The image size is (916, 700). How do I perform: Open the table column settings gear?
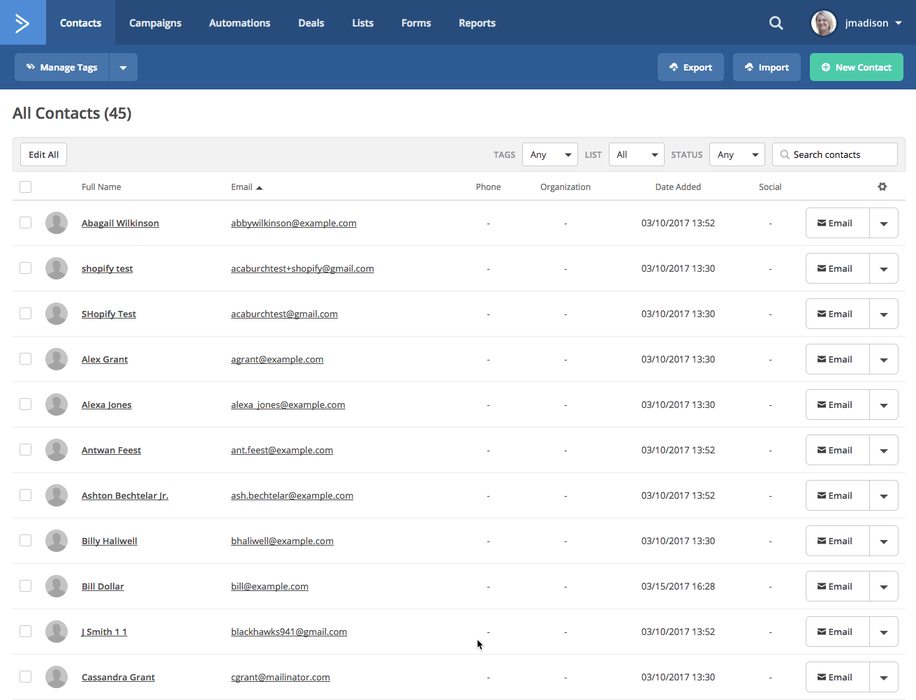(x=882, y=186)
